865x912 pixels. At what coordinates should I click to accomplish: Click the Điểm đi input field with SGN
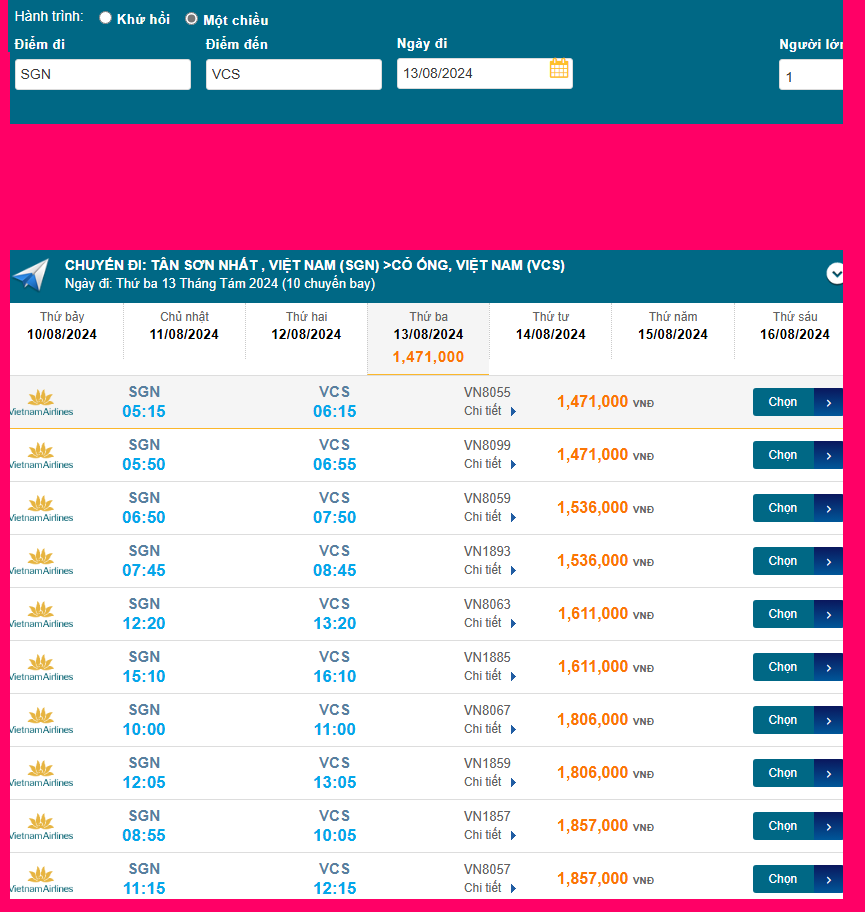102,74
